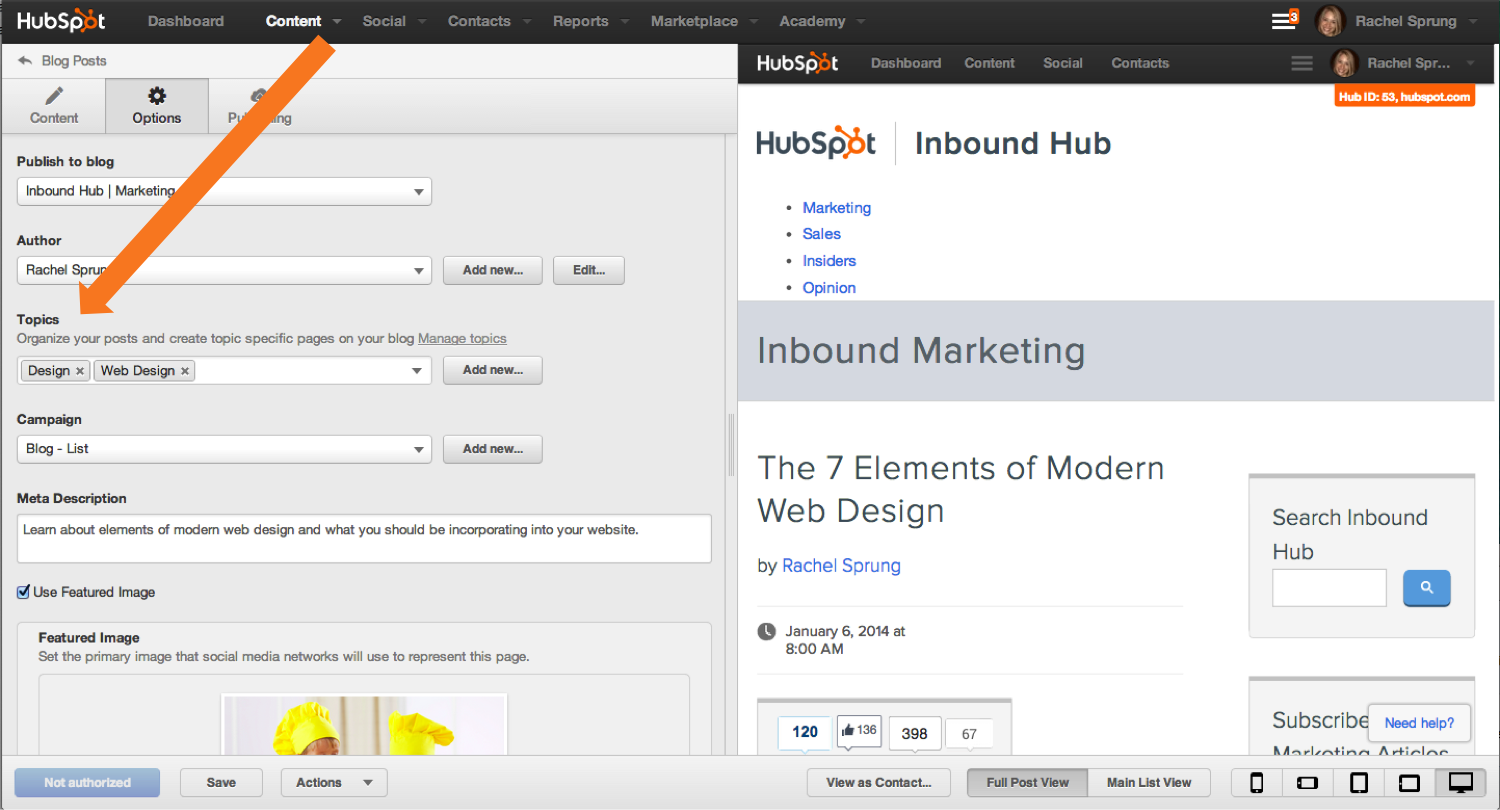Click Rachel Sprung's profile avatar in top bar
This screenshot has width=1500, height=810.
pos(1330,21)
